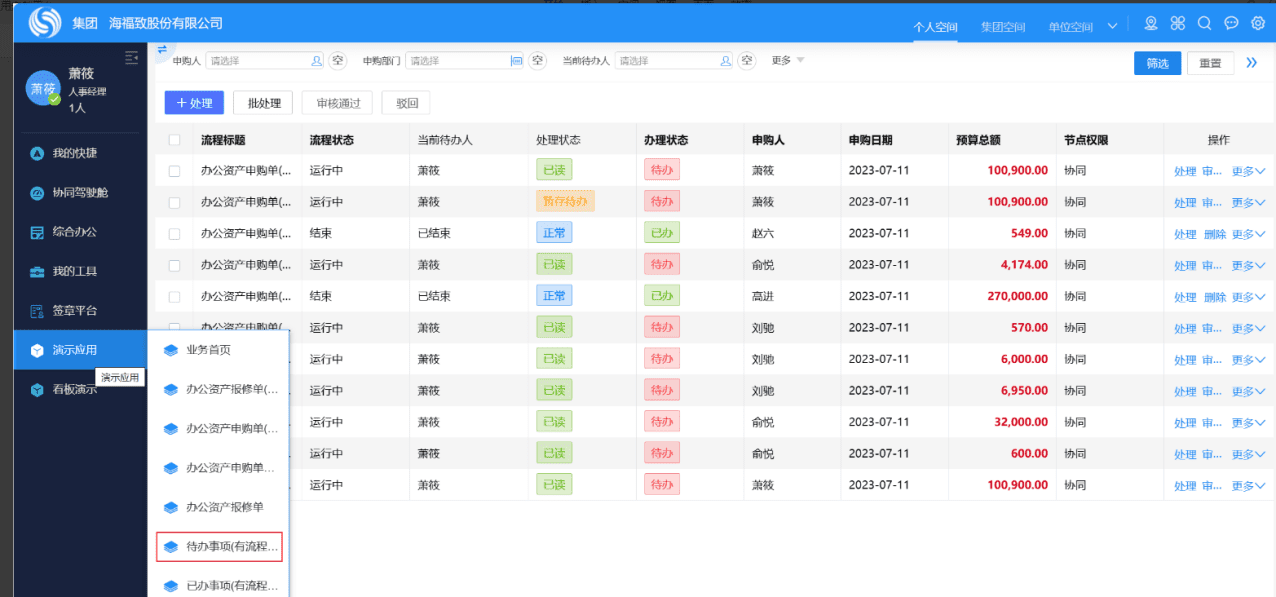
Task: Click the 我的工具 briefcase icon
Action: coord(36,272)
